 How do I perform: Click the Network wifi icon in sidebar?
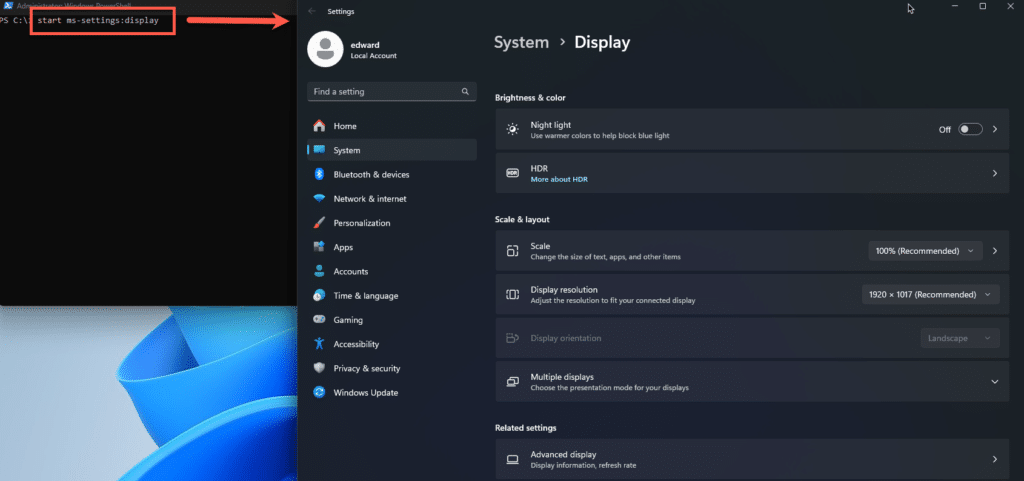pyautogui.click(x=319, y=198)
